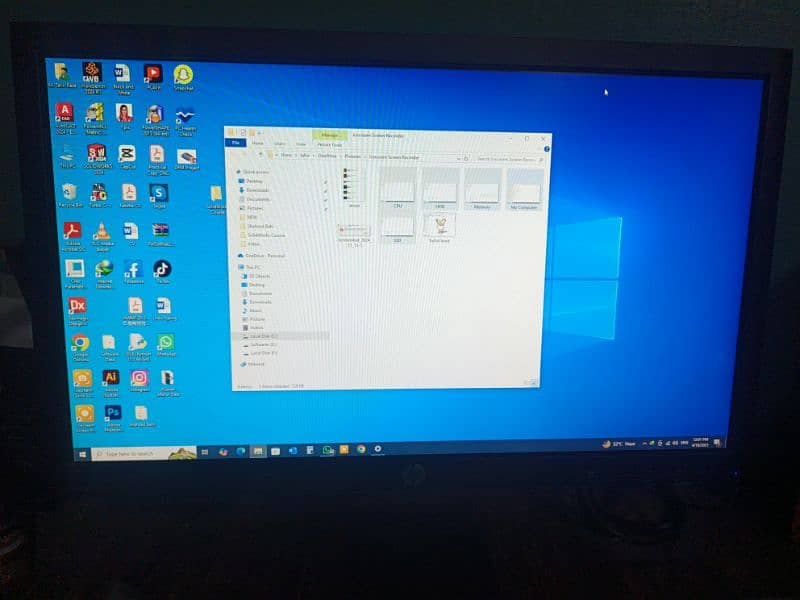Open the Facebook desktop shortcut

[x=133, y=272]
